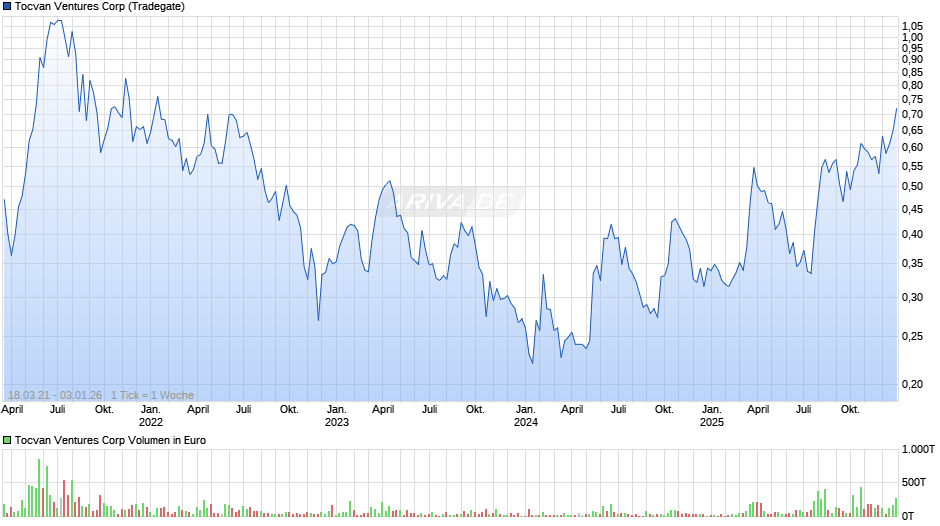Click the 0,40 price axis label
This screenshot has height=526, width=940.
912,235
